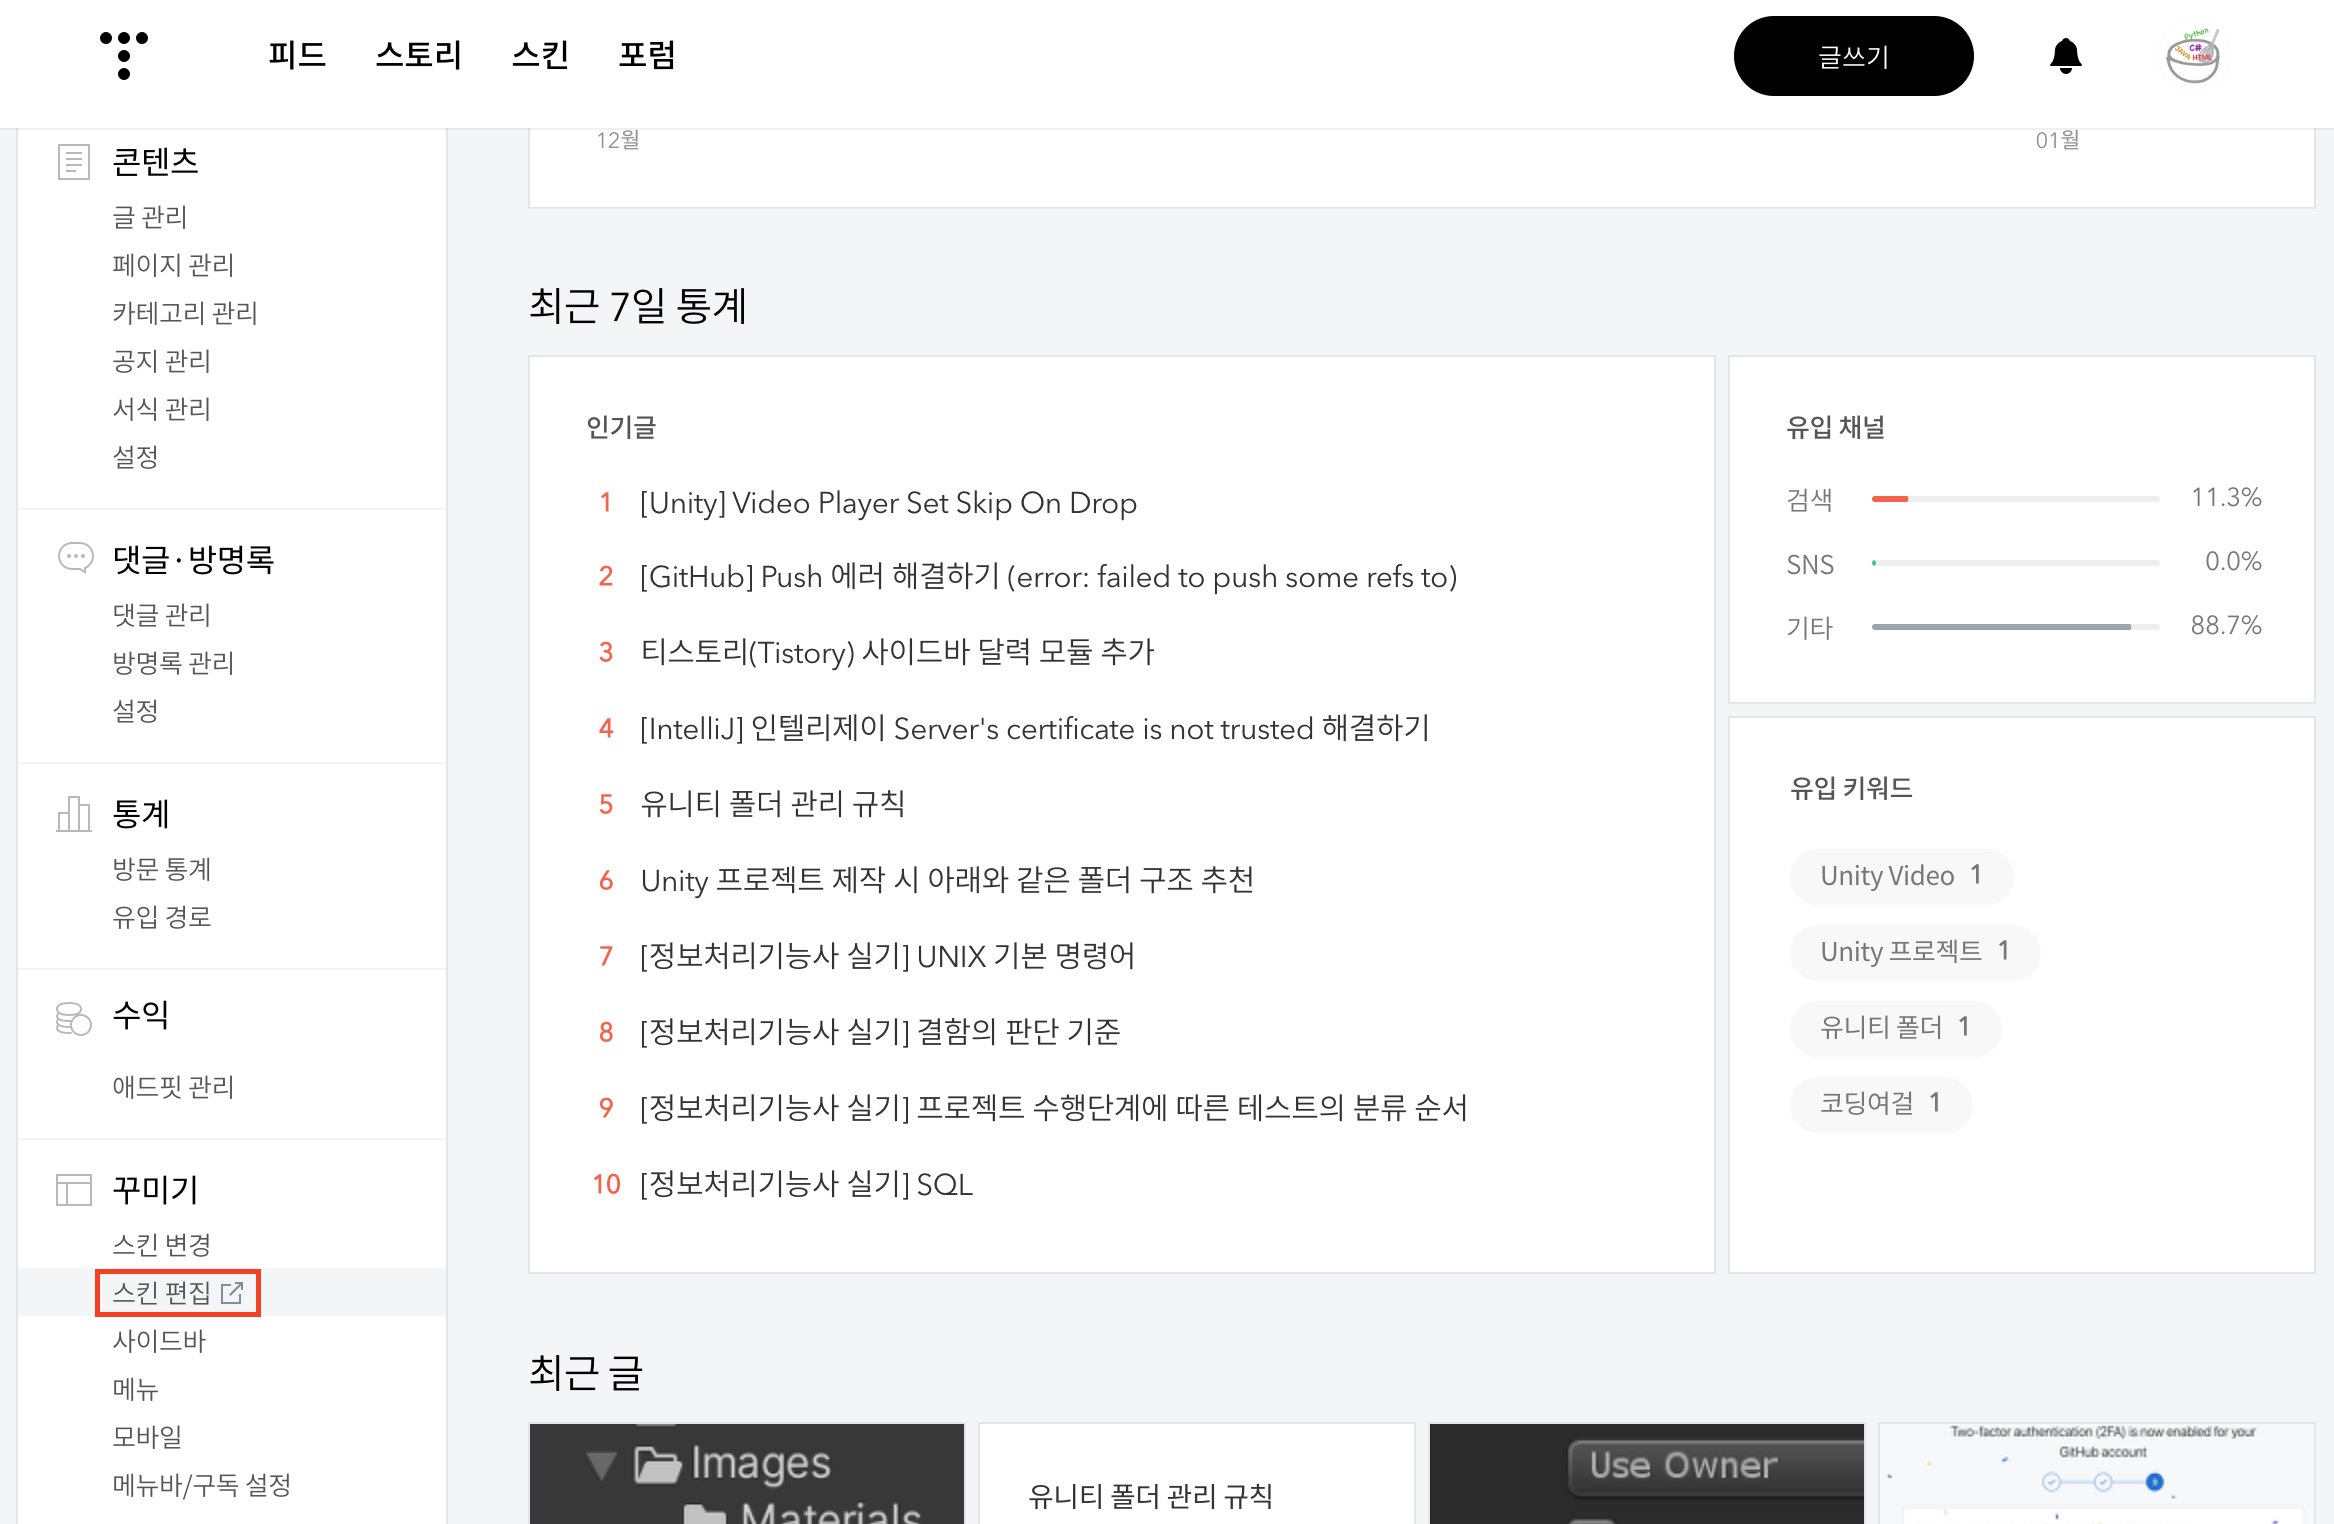Open the 포럼 menu item
Viewport: 2334px width, 1524px height.
pos(647,55)
